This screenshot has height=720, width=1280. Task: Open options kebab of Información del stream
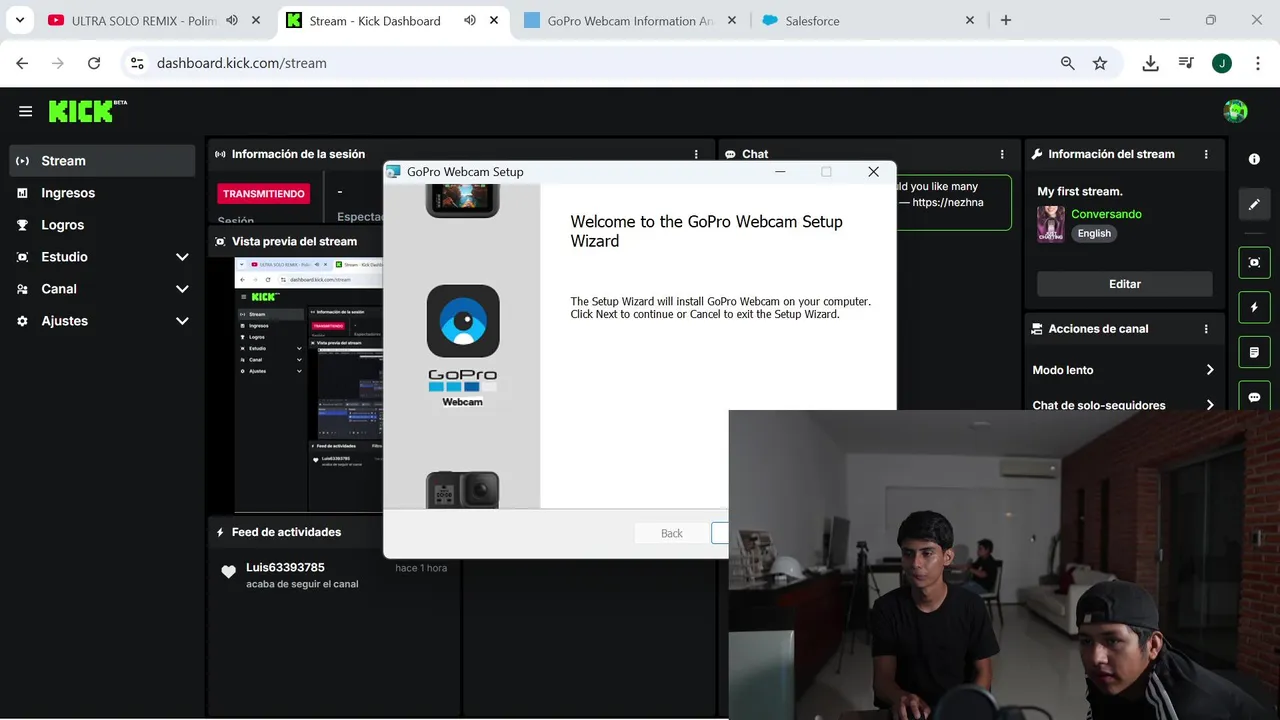click(x=1206, y=154)
